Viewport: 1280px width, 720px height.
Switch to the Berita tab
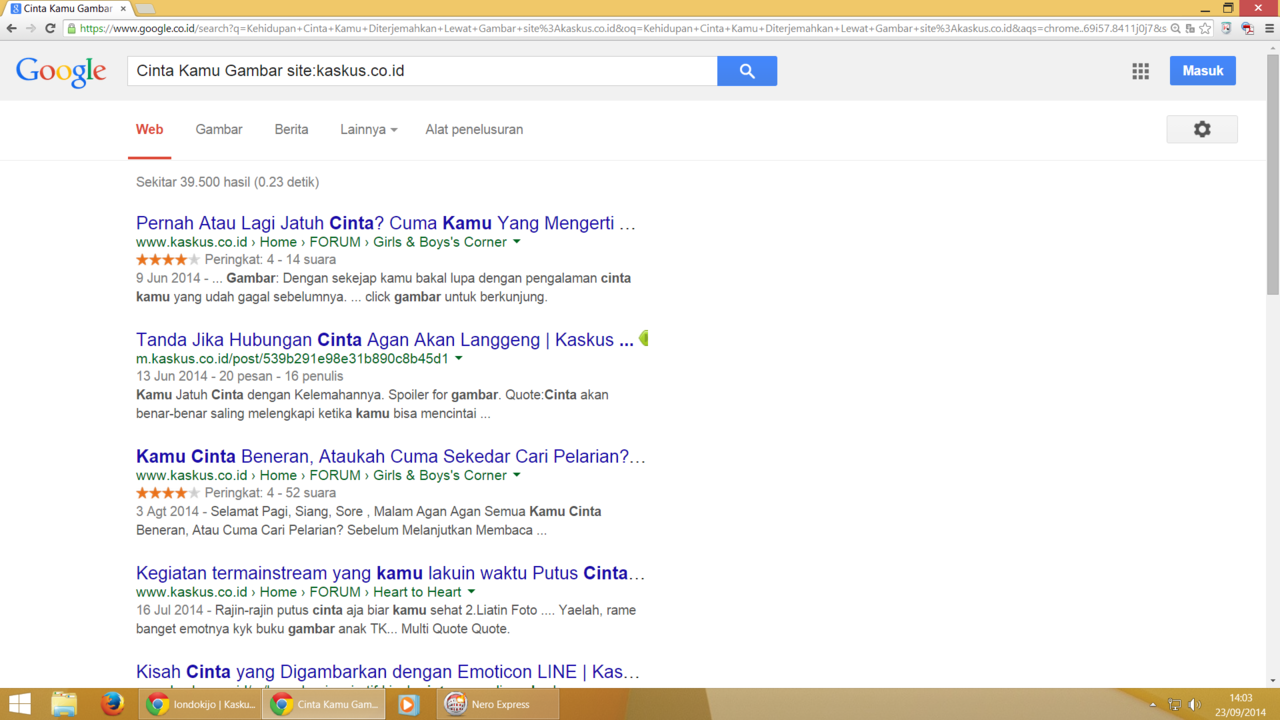tap(291, 129)
